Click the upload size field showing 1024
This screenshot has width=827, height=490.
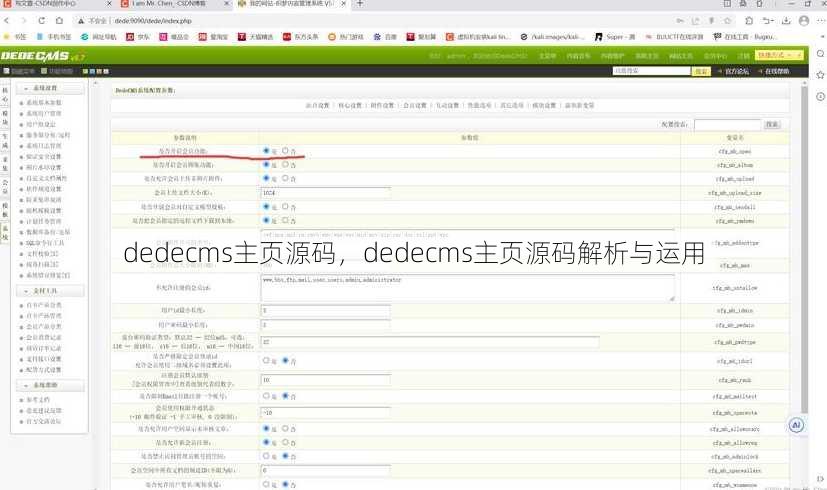coord(325,193)
